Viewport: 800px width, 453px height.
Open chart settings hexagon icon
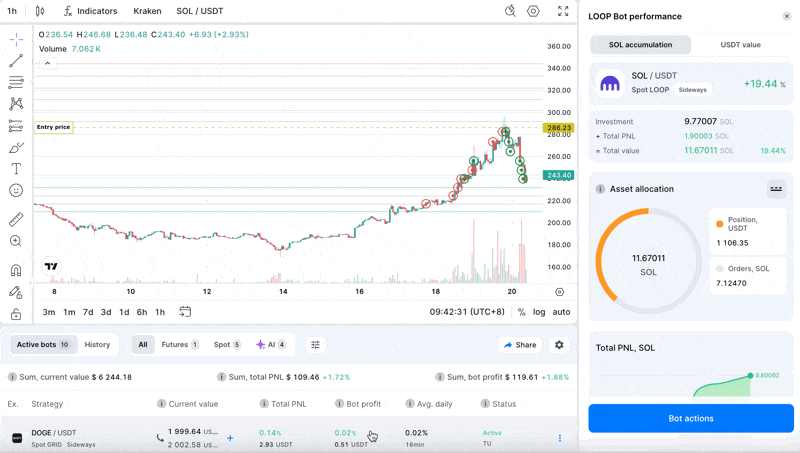pyautogui.click(x=533, y=11)
